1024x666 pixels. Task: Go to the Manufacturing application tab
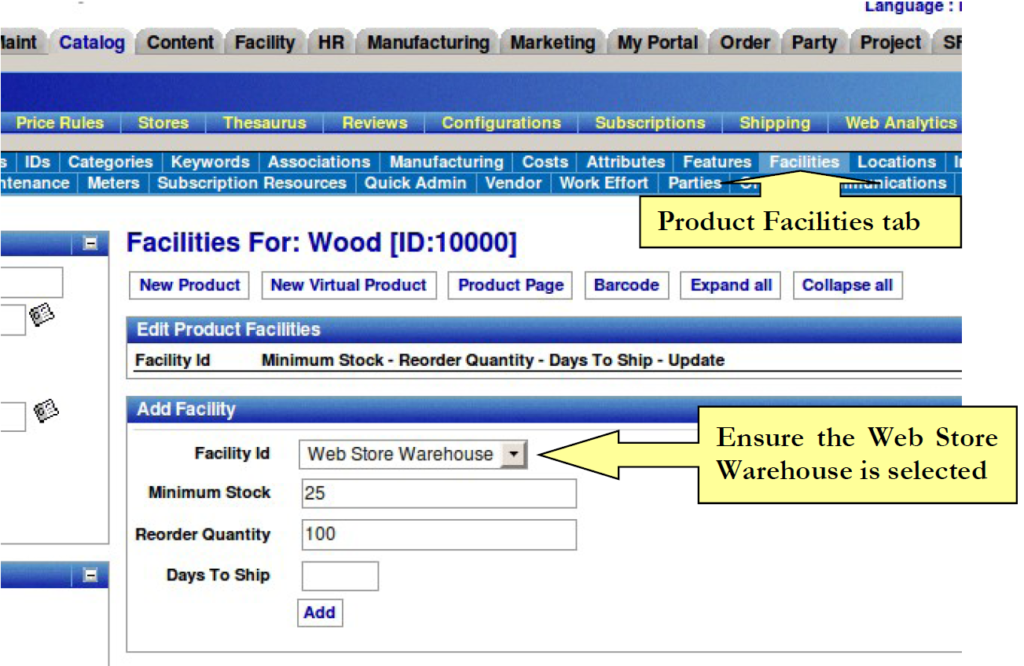click(x=428, y=42)
